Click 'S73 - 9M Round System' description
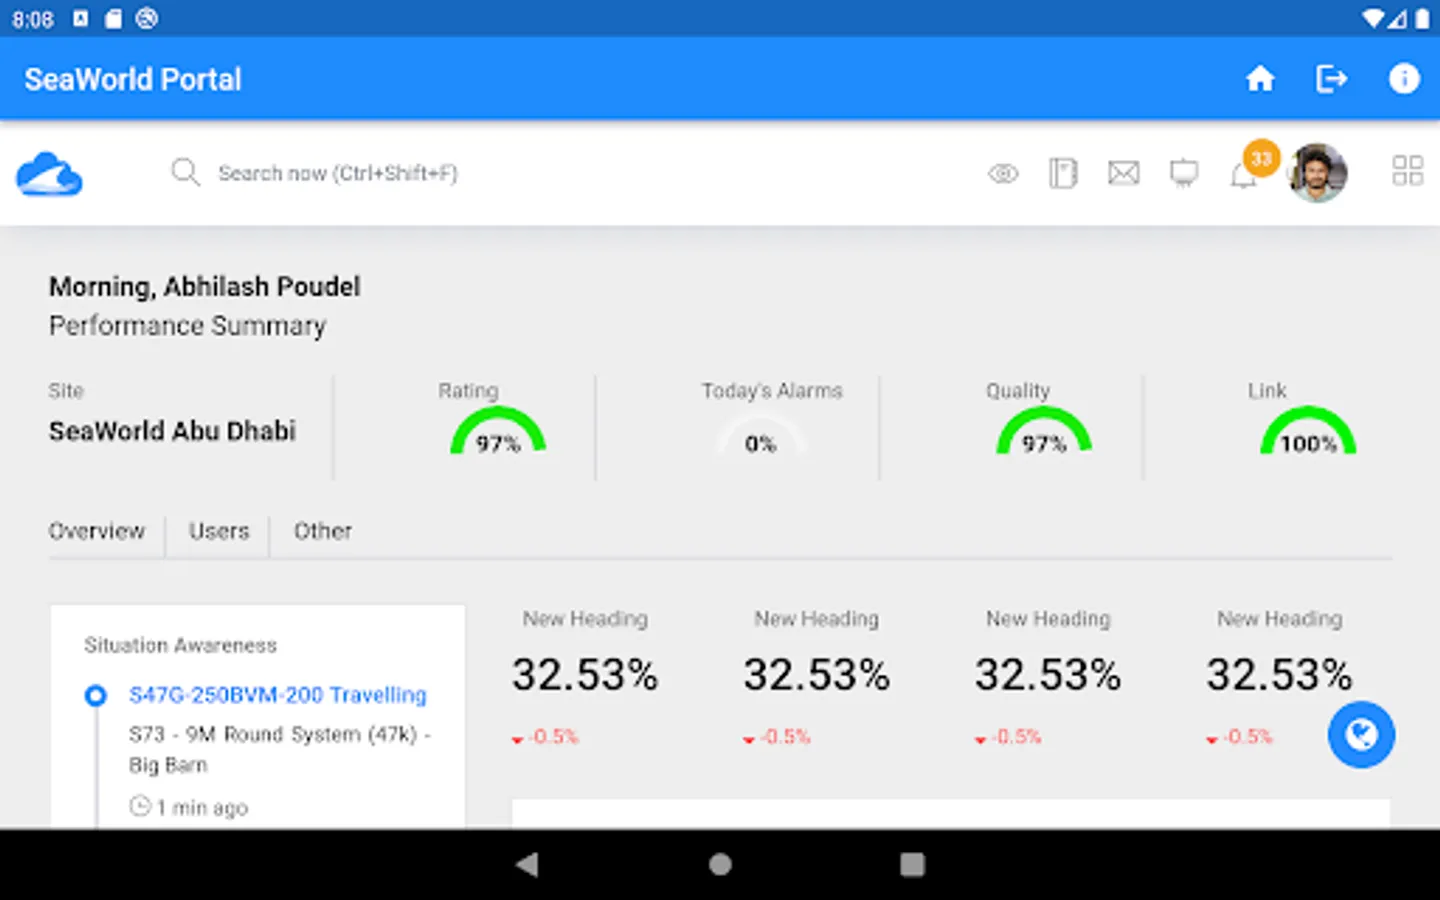The width and height of the screenshot is (1440, 900). [x=280, y=749]
